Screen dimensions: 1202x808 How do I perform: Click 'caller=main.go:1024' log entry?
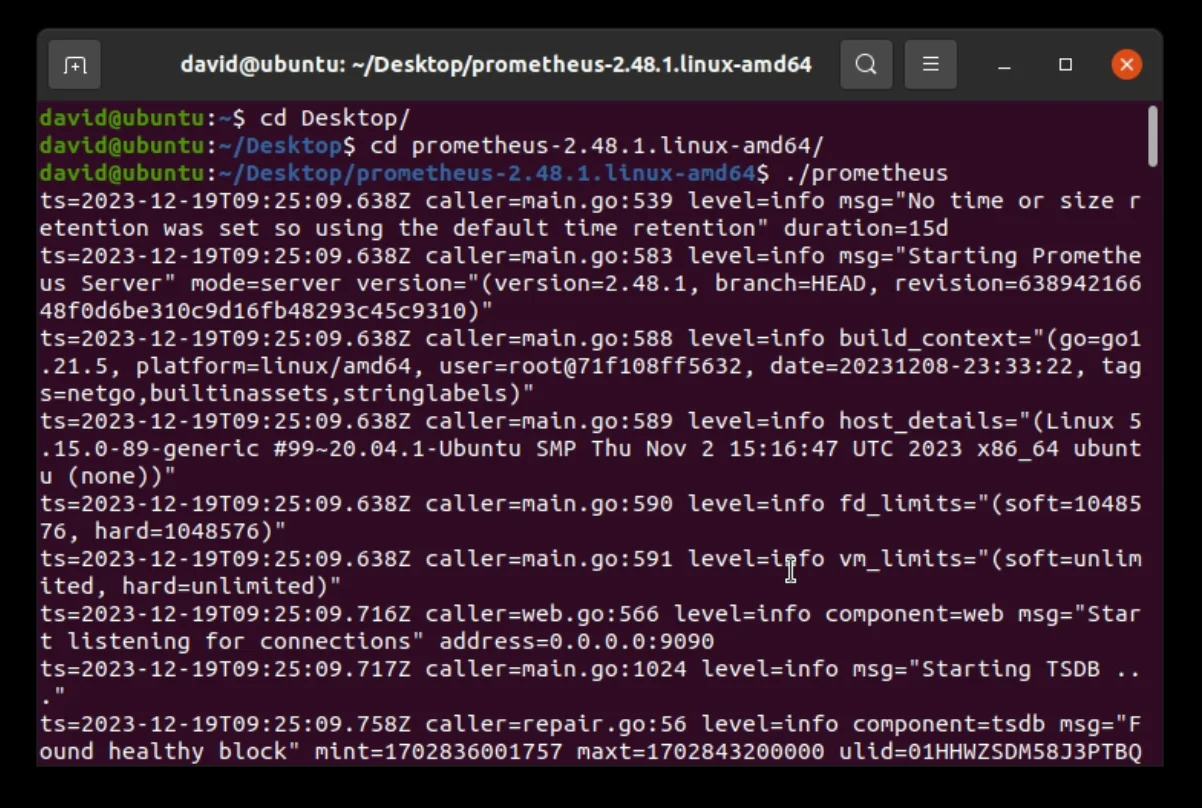tap(556, 668)
